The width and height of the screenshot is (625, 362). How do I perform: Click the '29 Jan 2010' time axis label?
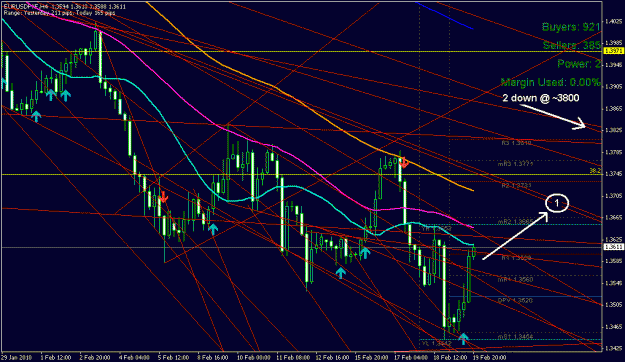(x=16, y=357)
